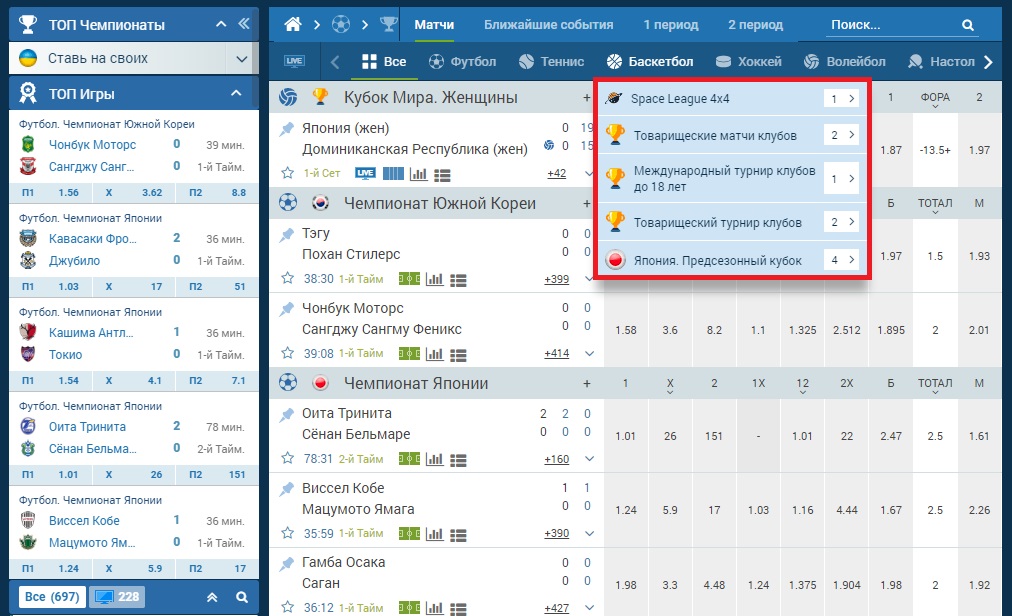Open the soccer ball breadcrumb icon

(341, 25)
